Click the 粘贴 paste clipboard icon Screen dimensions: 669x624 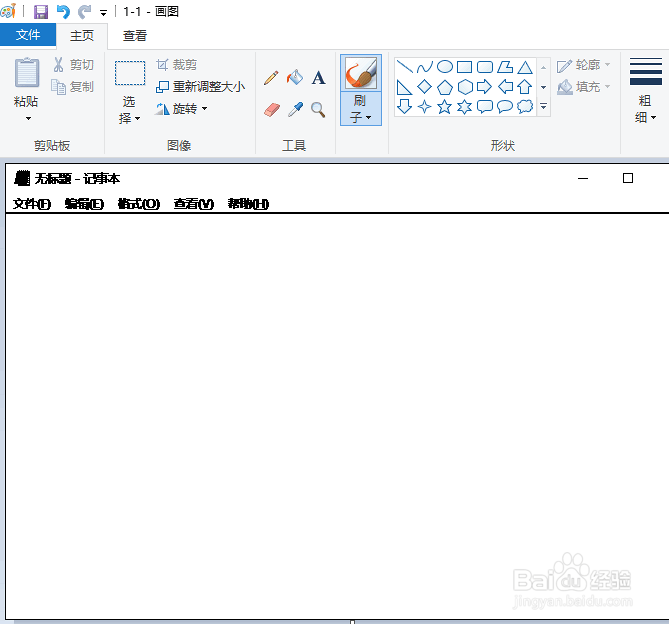pyautogui.click(x=27, y=73)
